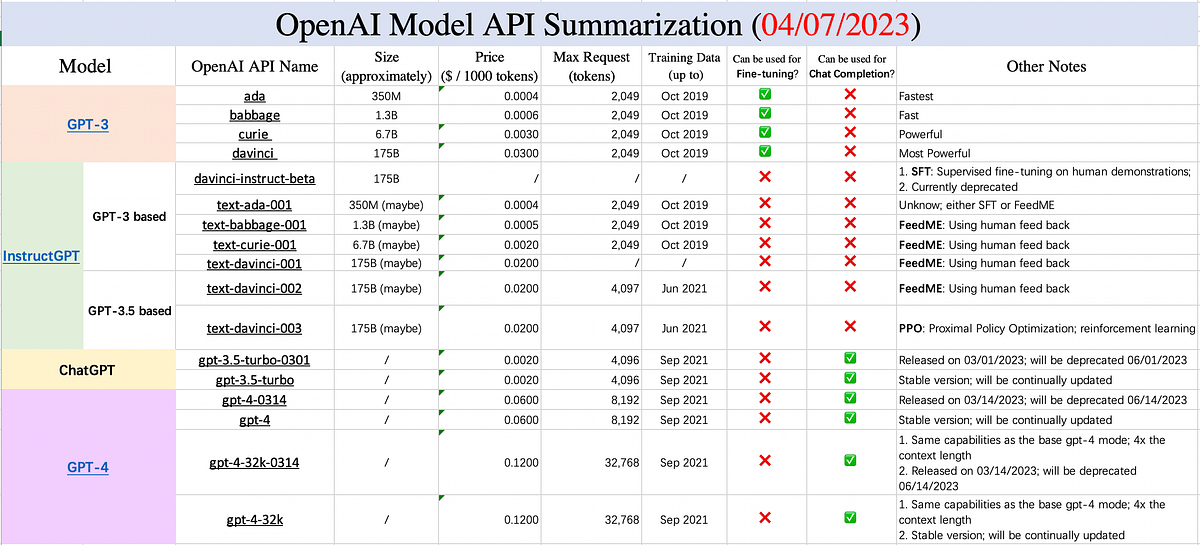The height and width of the screenshot is (545, 1200).
Task: Select the underlined ada model name
Action: [x=254, y=95]
